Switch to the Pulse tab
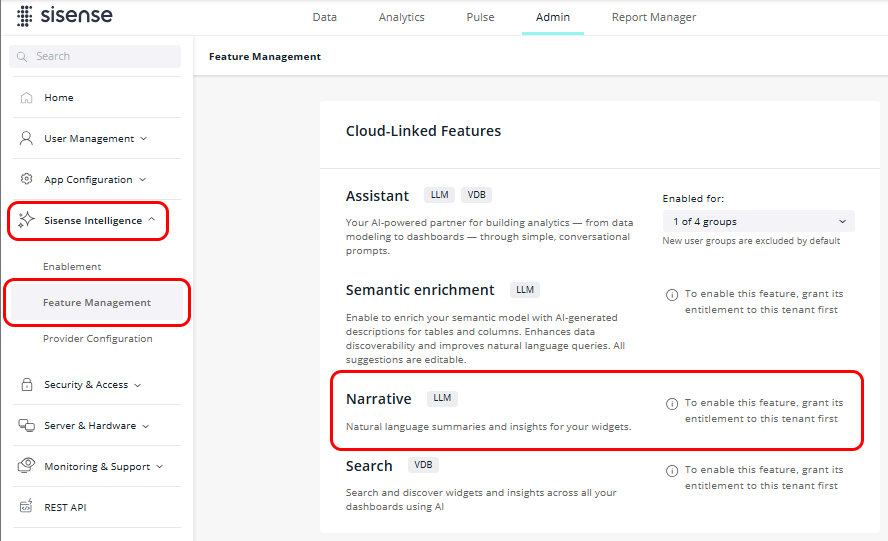 click(x=480, y=17)
